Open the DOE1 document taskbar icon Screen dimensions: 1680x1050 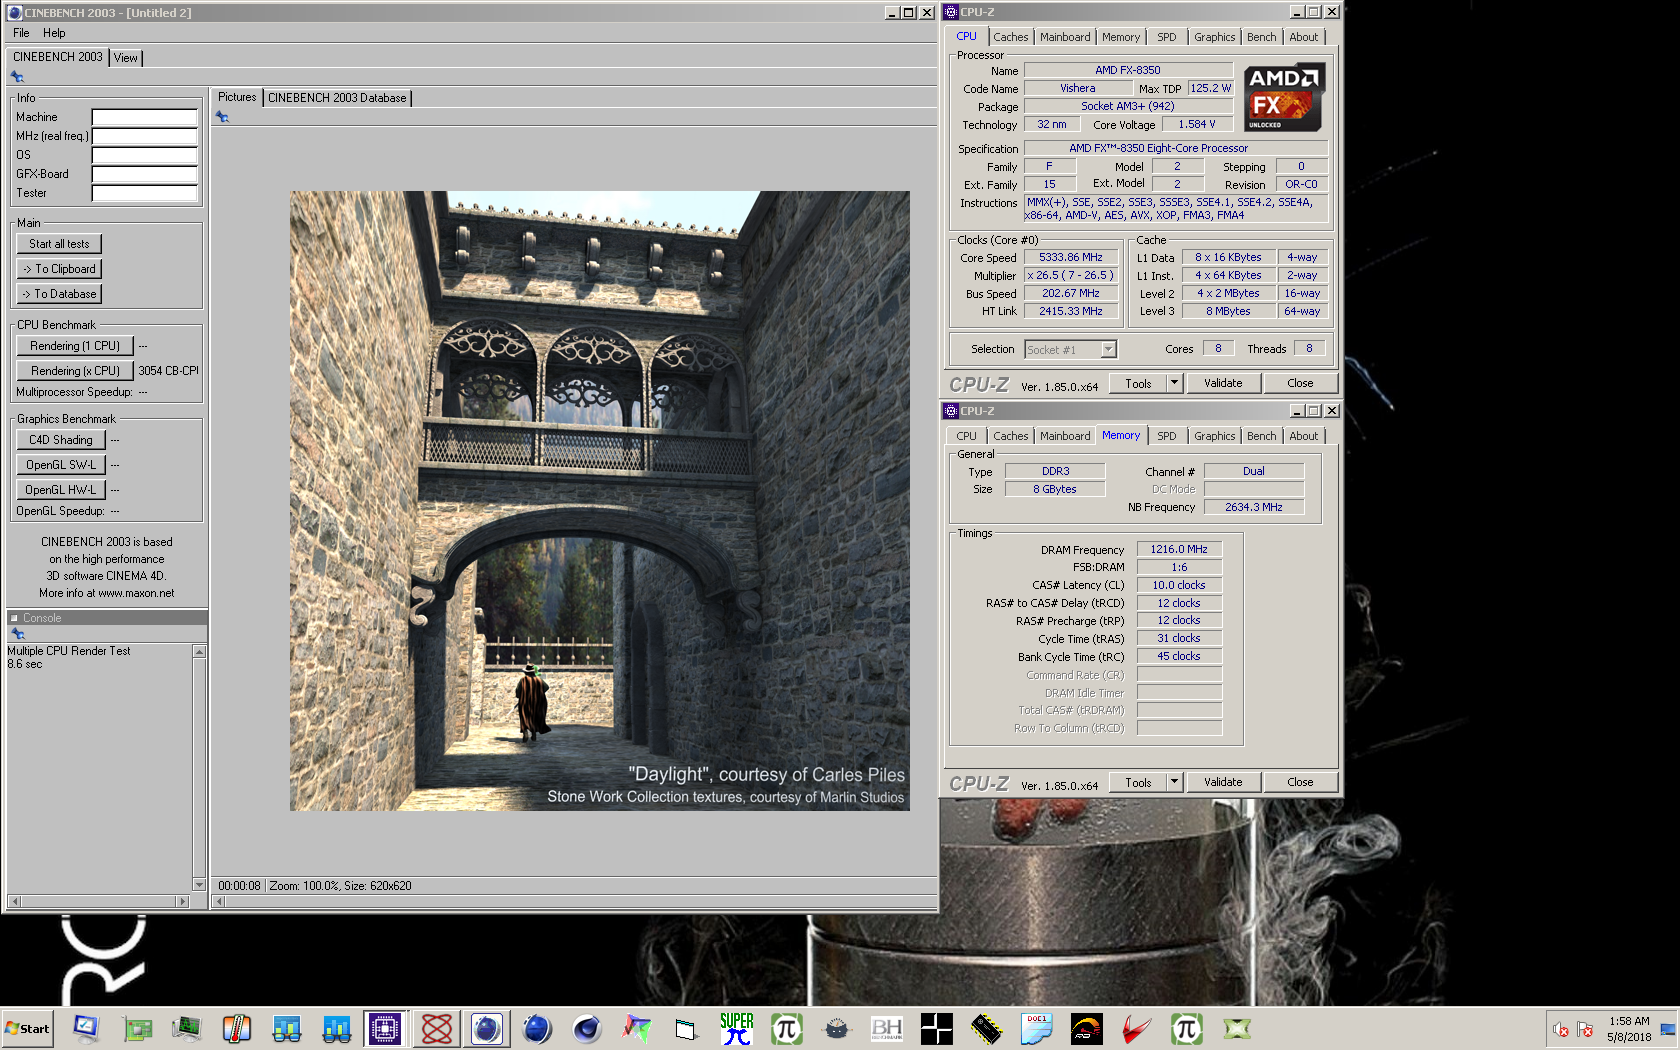(1037, 1028)
